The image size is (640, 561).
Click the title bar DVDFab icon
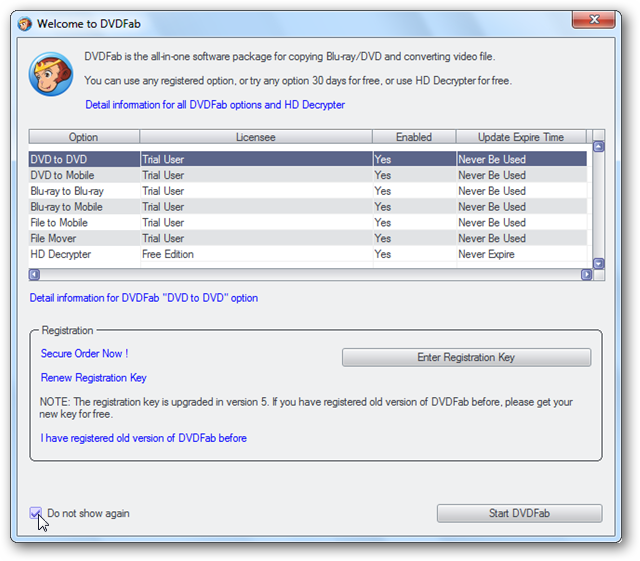click(24, 24)
